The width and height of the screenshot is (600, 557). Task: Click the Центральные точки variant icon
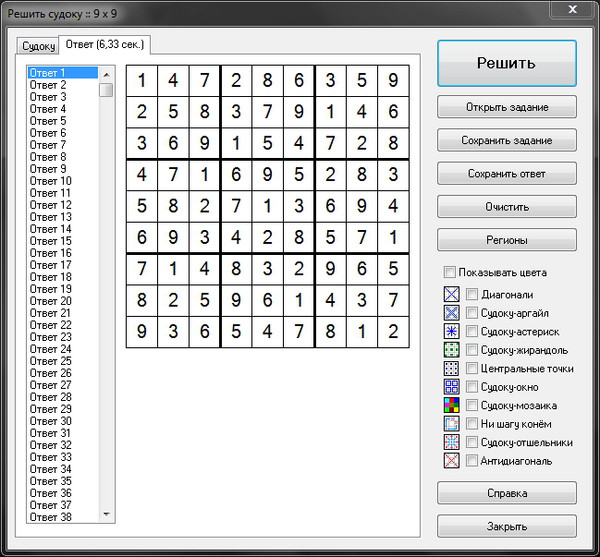(x=452, y=368)
